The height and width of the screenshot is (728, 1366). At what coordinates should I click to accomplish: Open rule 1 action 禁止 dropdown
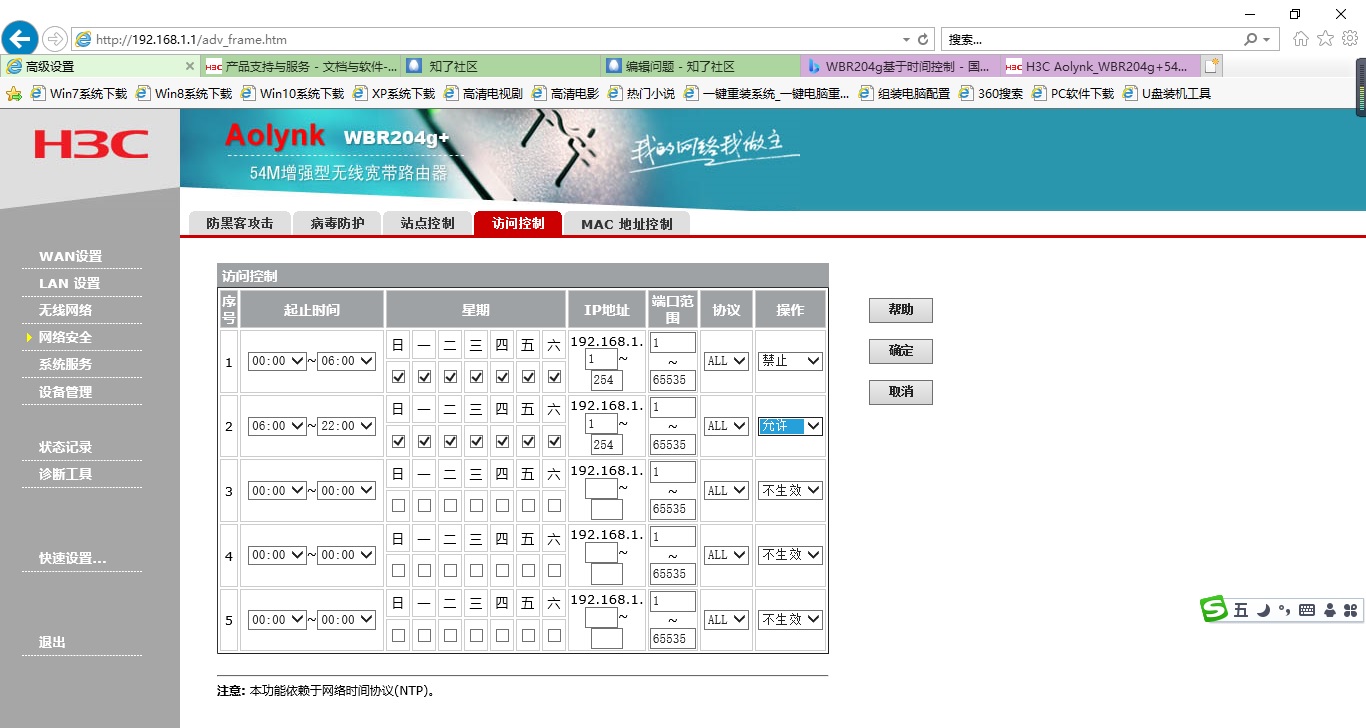point(790,361)
